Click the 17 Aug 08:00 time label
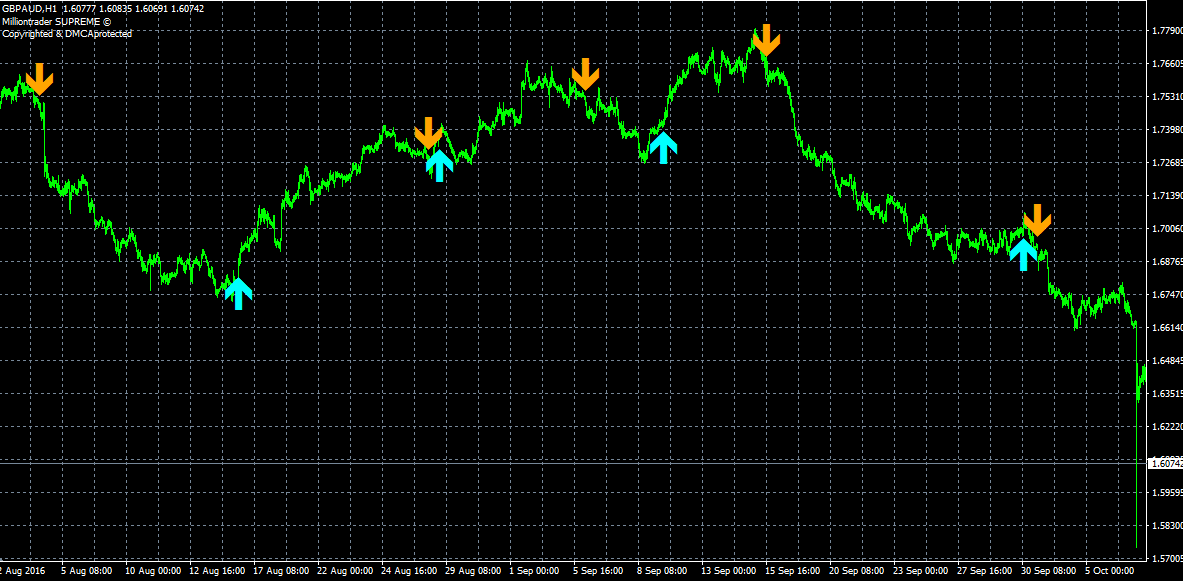This screenshot has height=581, width=1183. coord(280,571)
